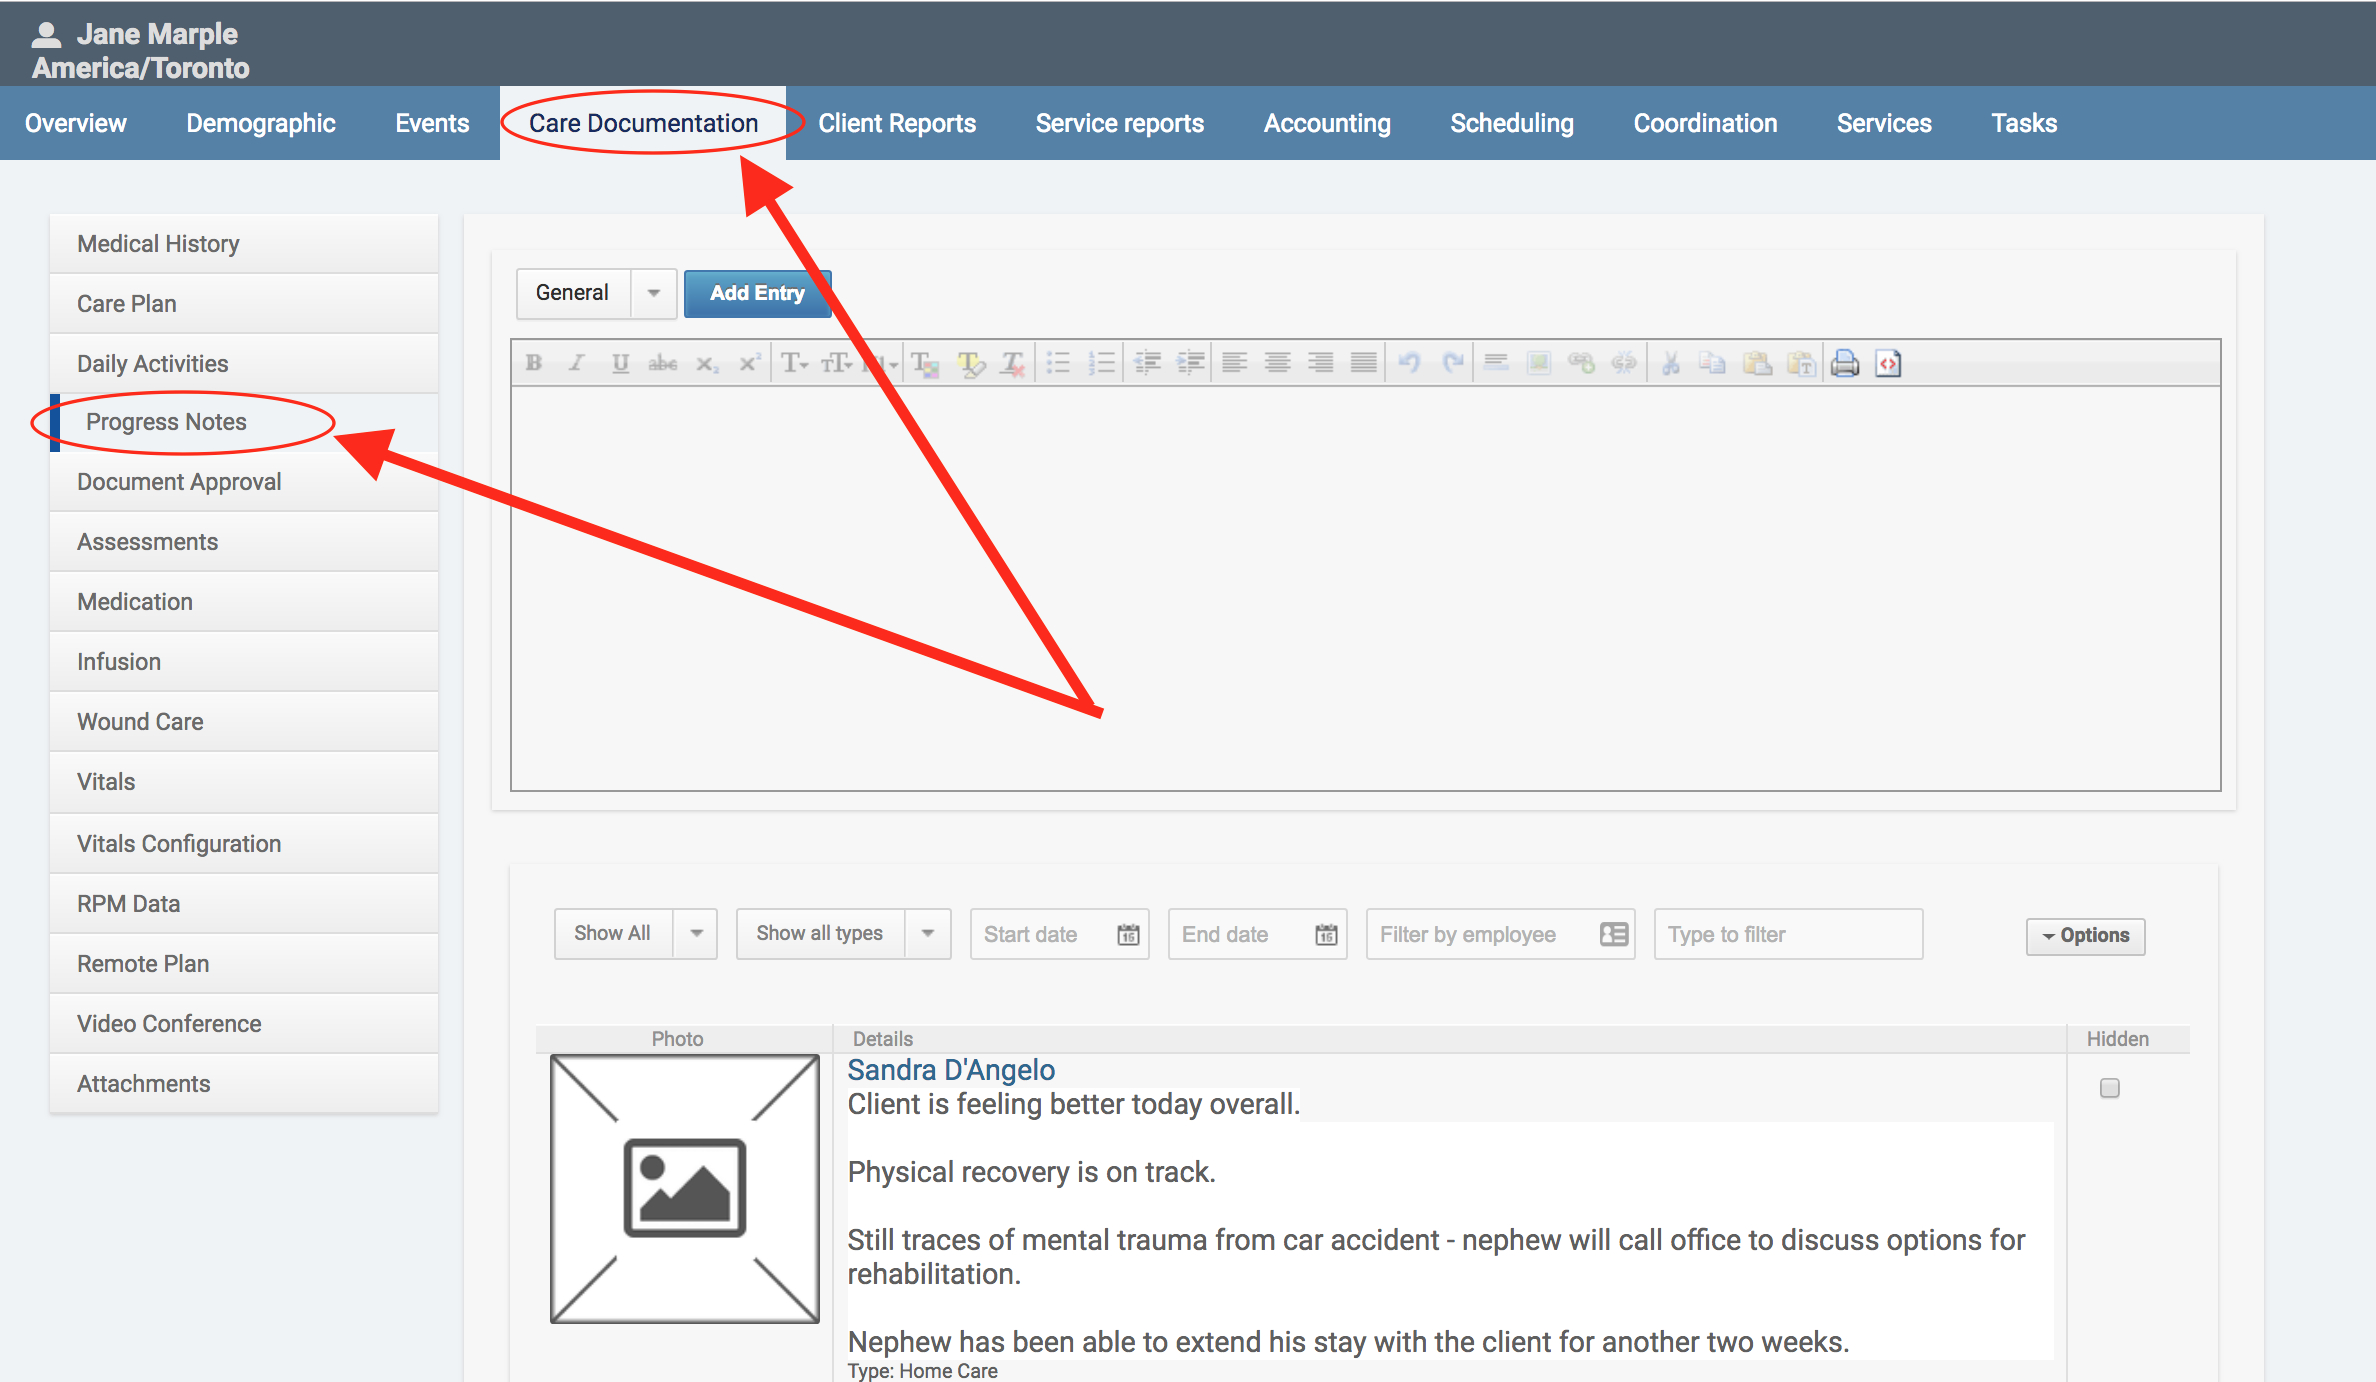Expand the General note type dropdown
2376x1382 pixels.
[x=653, y=293]
